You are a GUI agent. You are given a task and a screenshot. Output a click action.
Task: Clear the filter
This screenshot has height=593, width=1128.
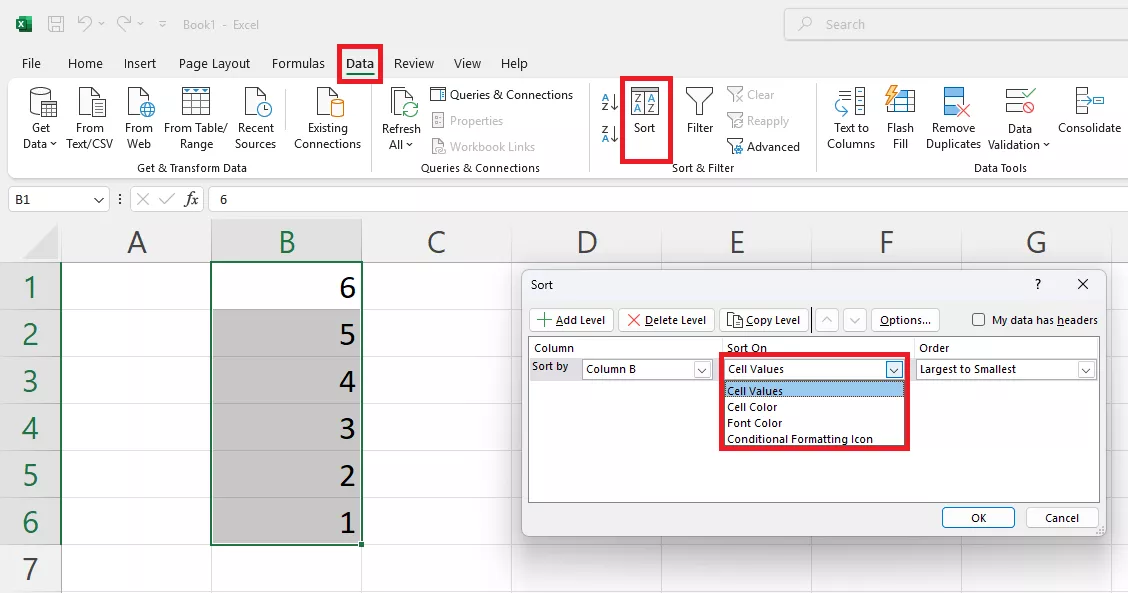point(751,95)
